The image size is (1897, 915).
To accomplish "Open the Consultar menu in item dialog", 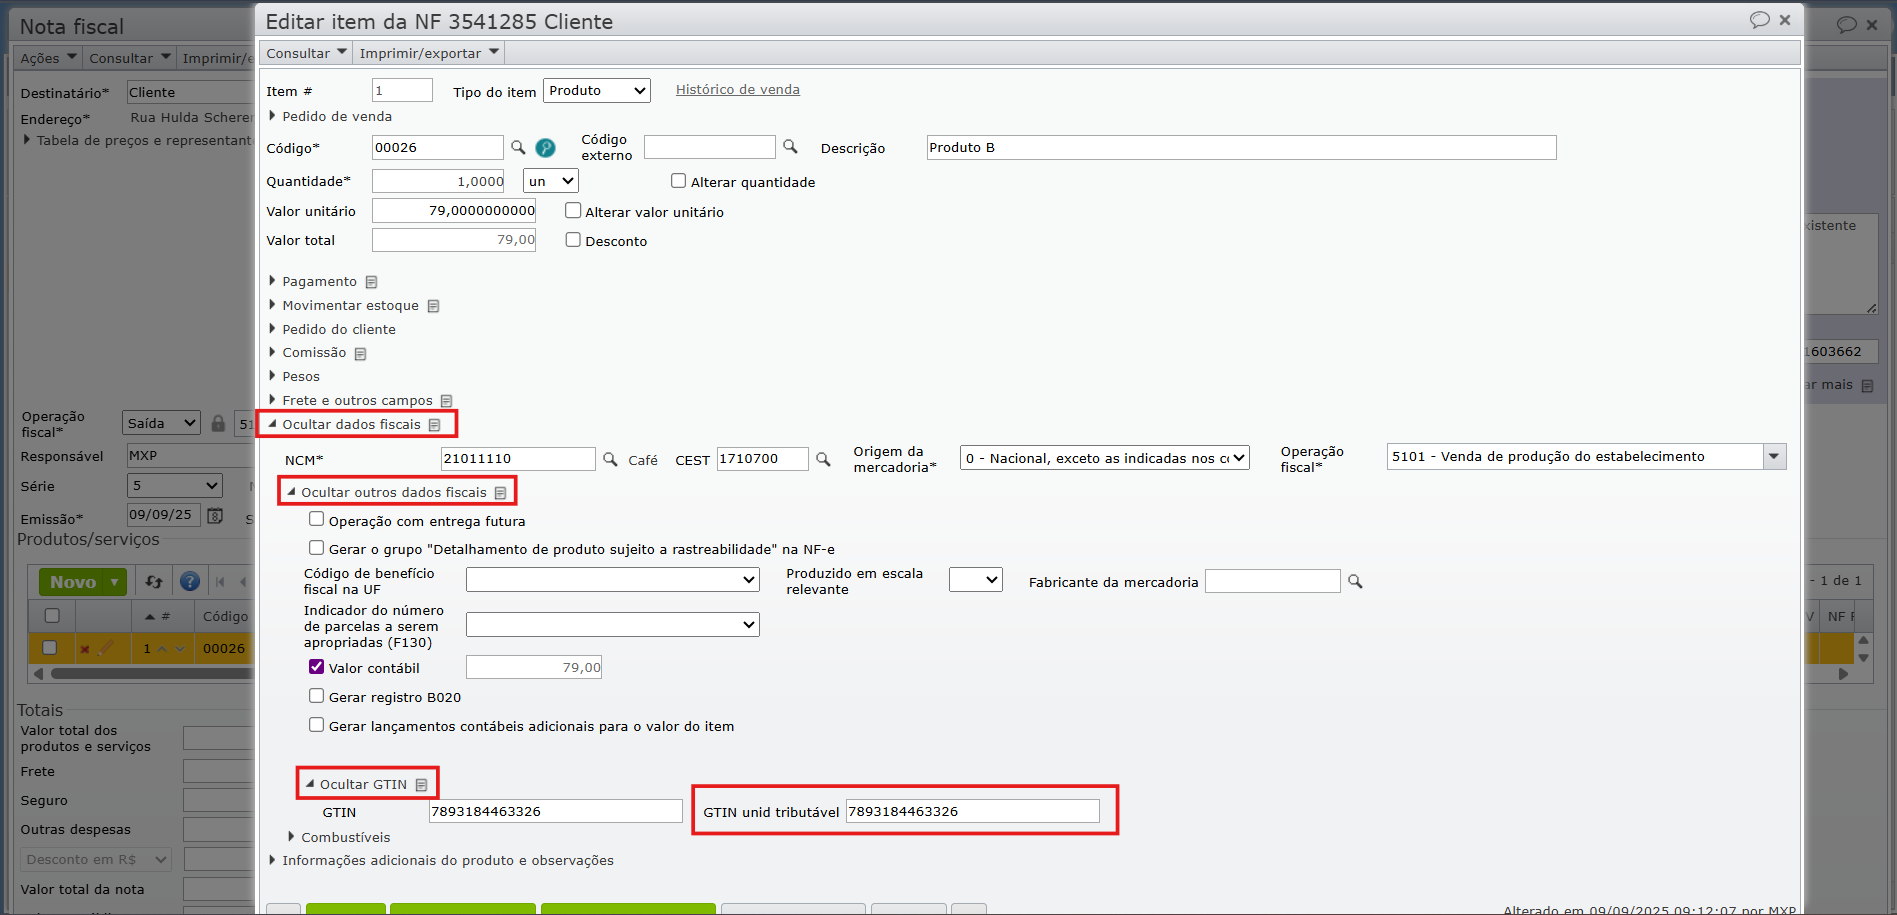I will click(x=306, y=53).
